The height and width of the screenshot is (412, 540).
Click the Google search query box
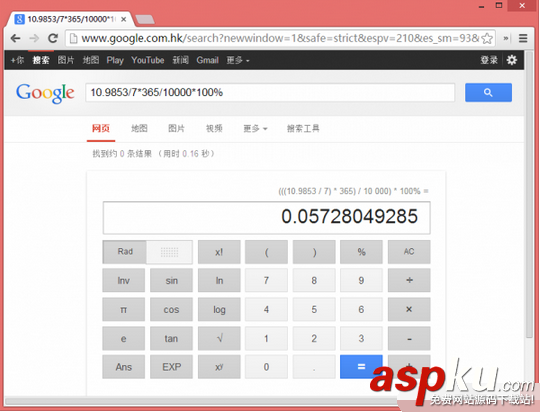coord(270,92)
